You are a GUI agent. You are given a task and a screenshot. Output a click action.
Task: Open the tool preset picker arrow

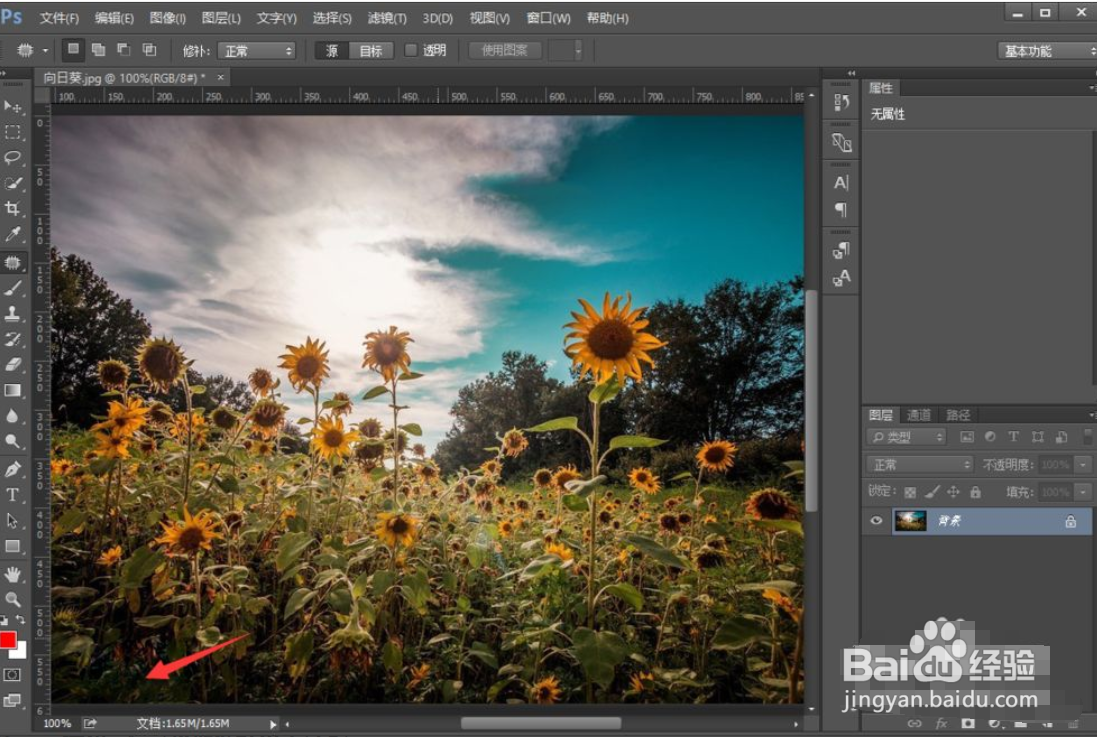[45, 50]
